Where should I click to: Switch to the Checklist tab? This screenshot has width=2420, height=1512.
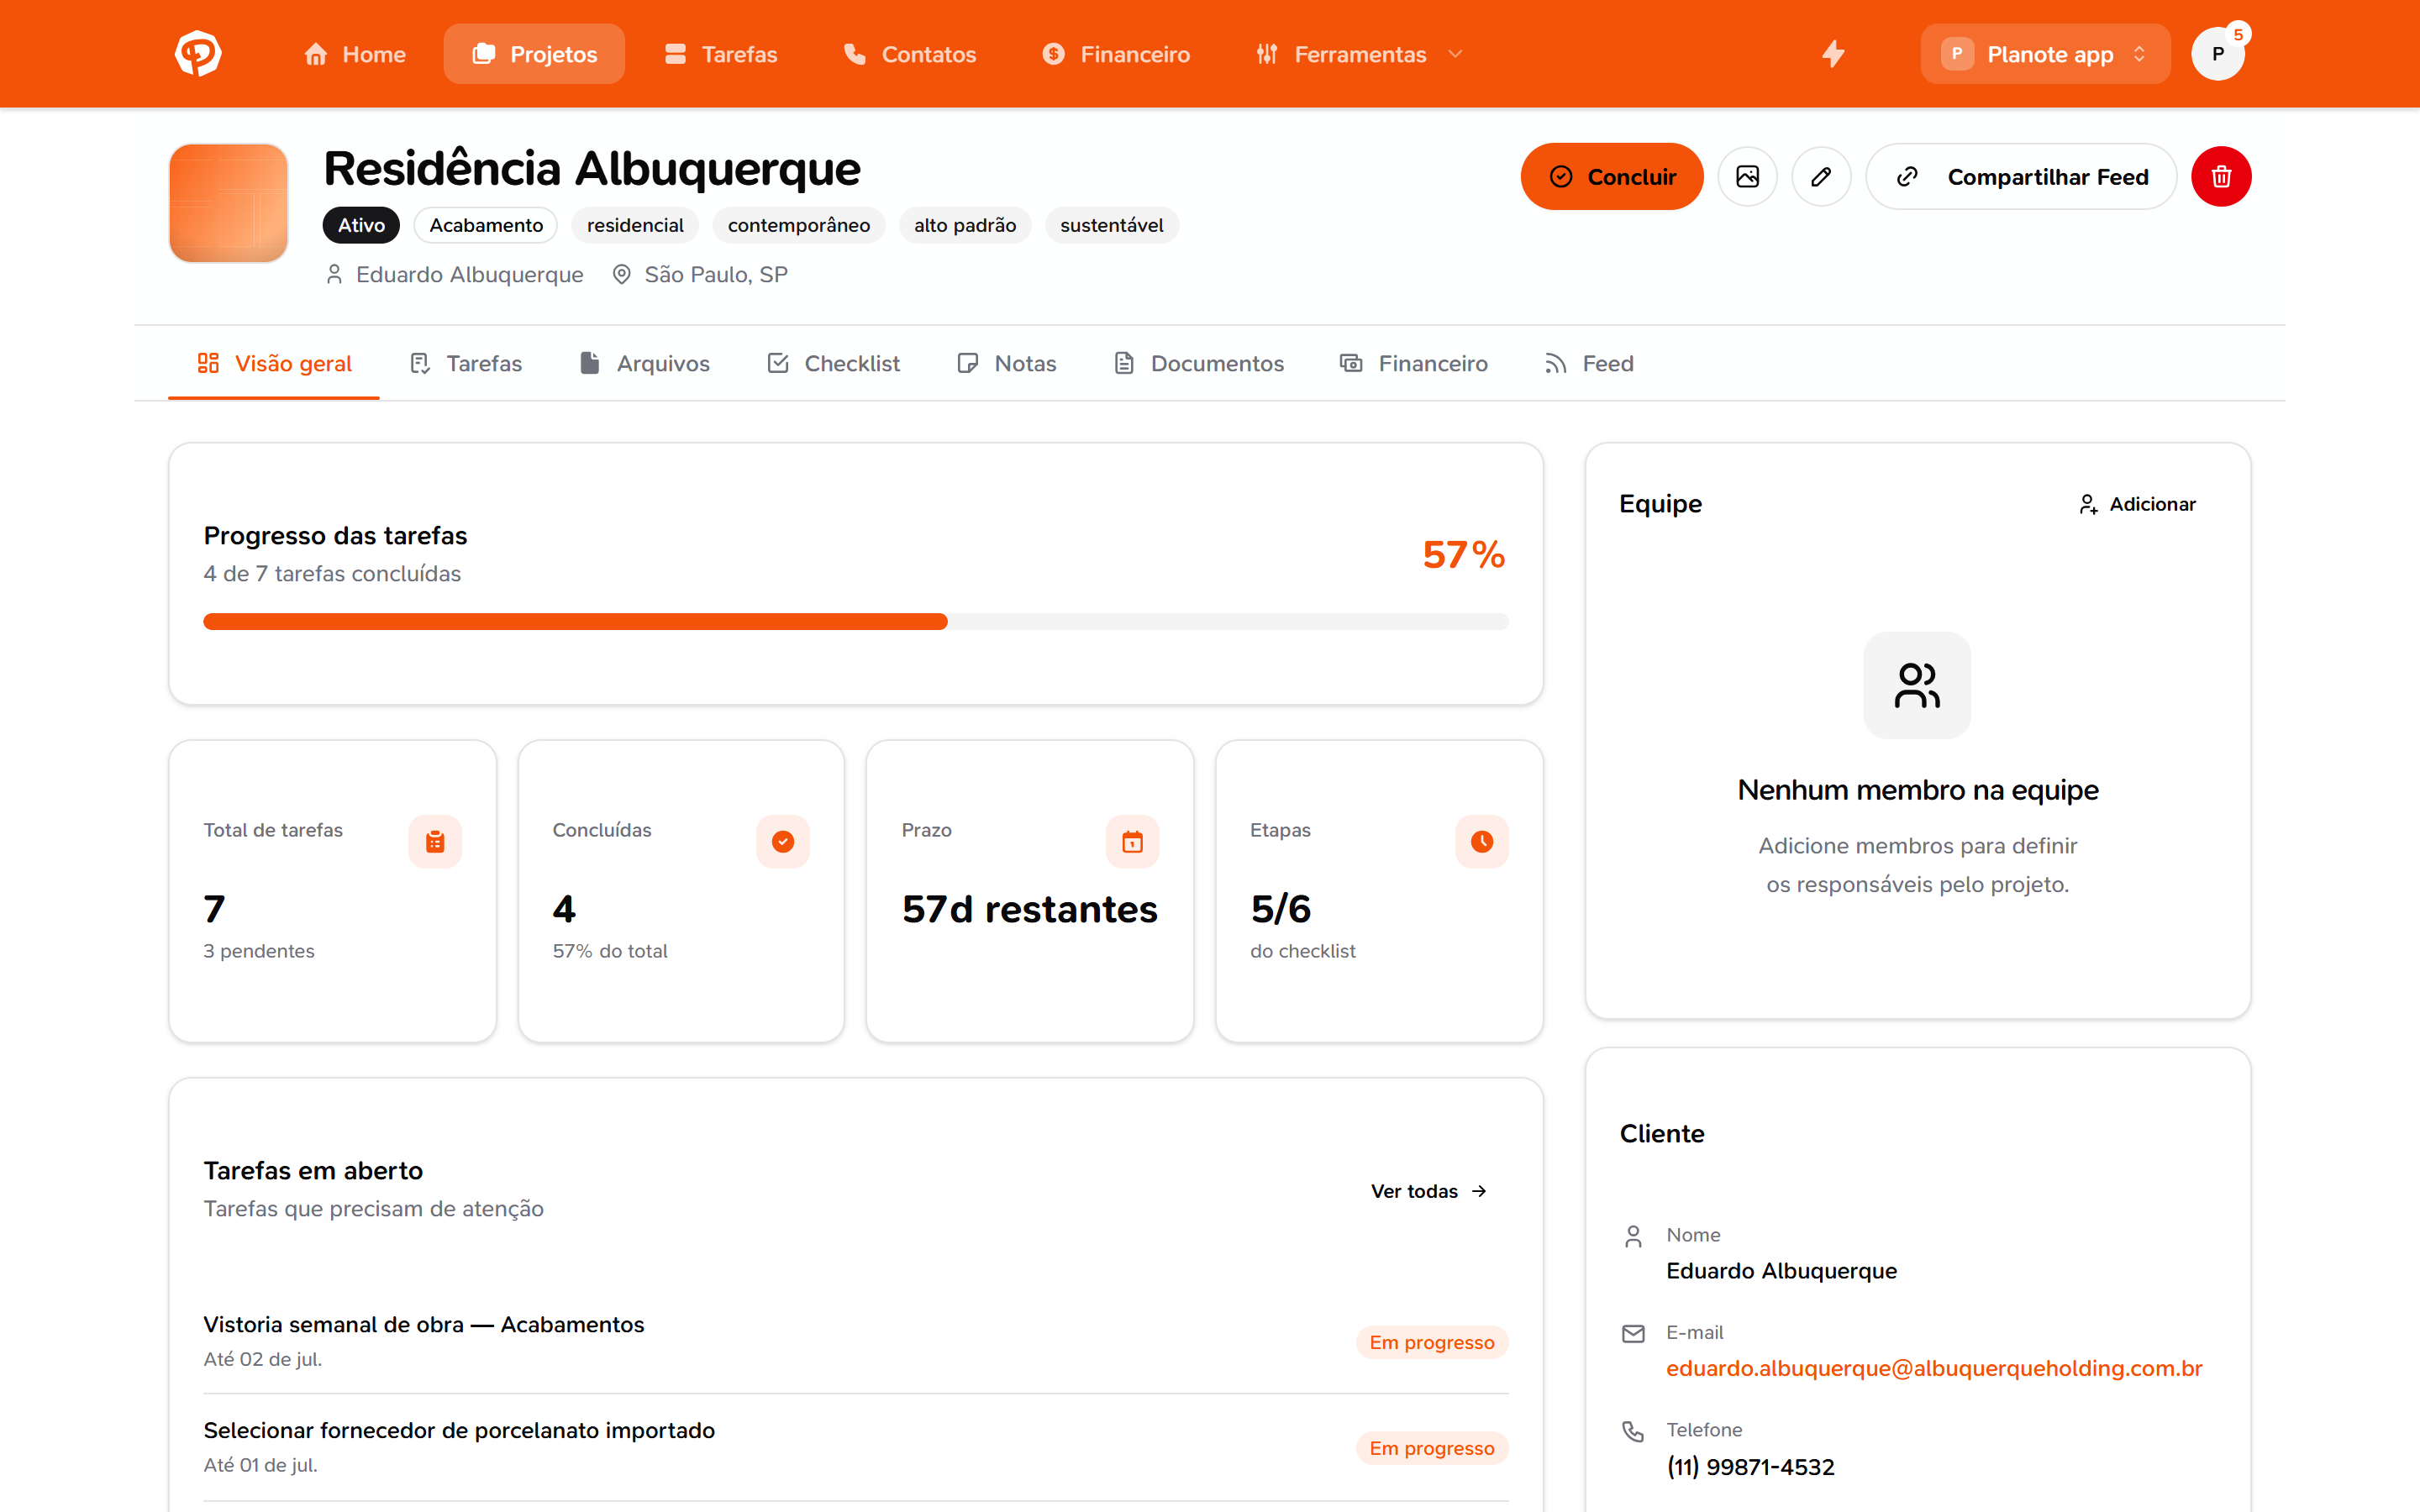834,364
